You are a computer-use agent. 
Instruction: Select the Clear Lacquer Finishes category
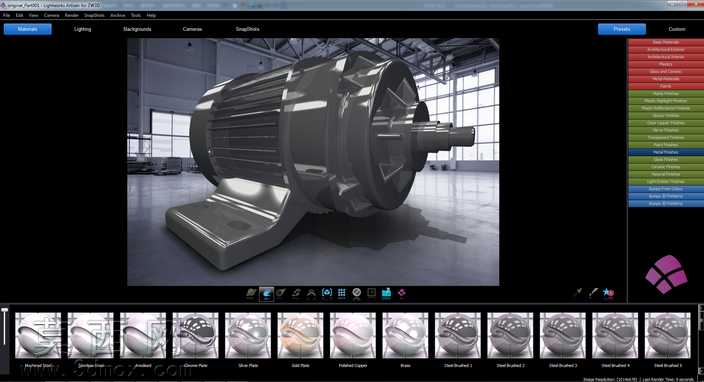click(x=665, y=123)
